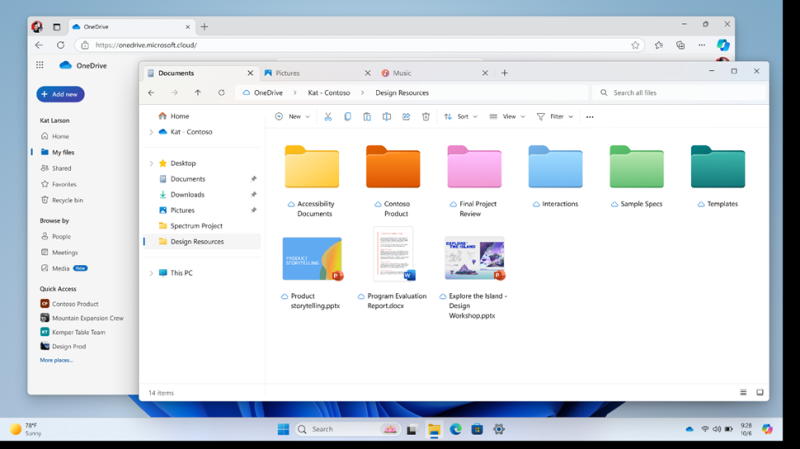
Task: Open the Windows Start button
Action: 284,429
